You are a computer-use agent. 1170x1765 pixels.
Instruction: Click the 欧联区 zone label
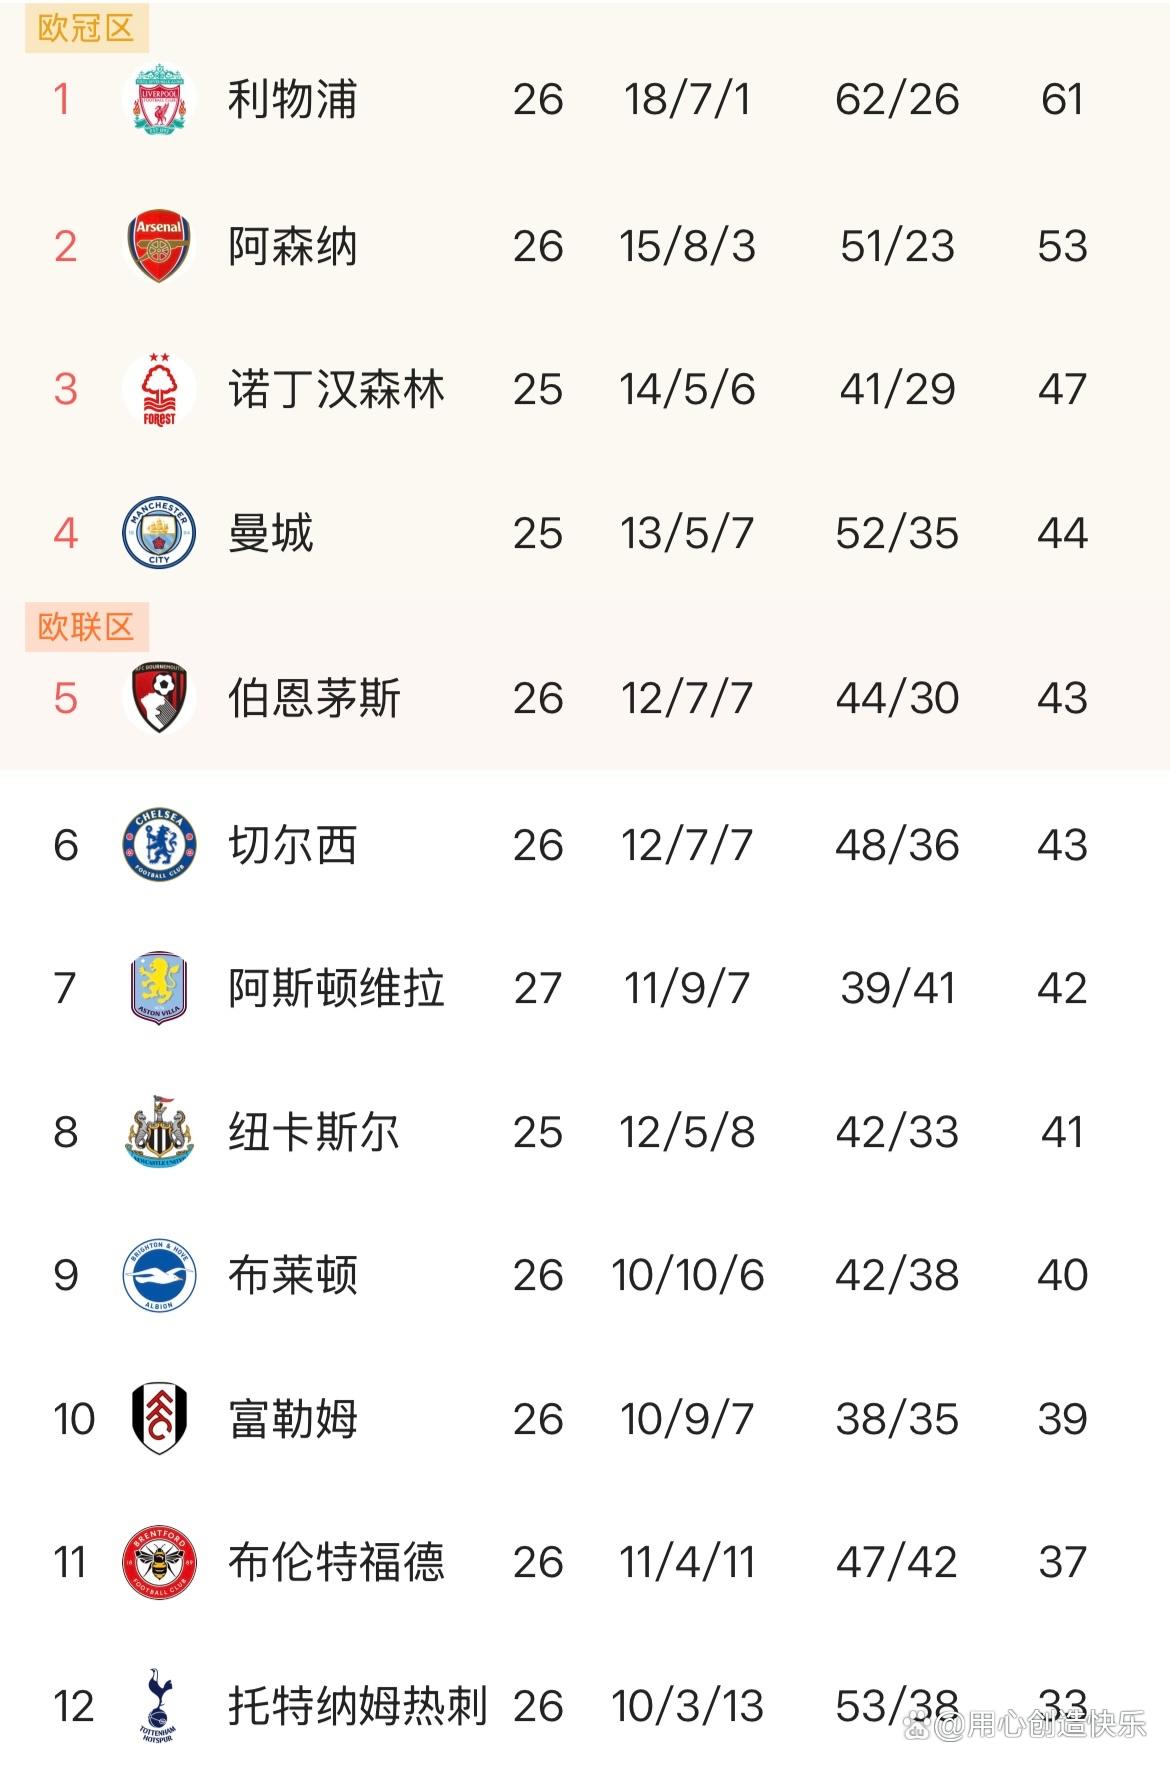pyautogui.click(x=86, y=627)
